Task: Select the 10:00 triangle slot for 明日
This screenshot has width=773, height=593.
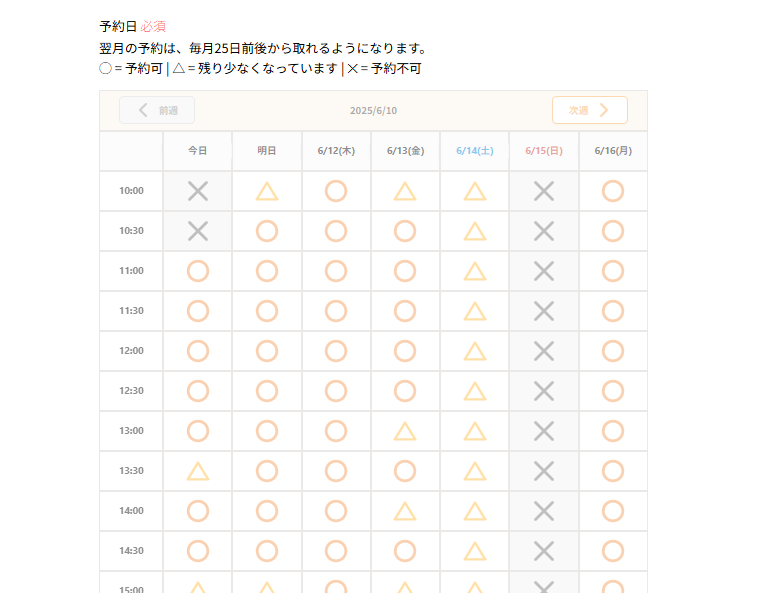Action: [x=267, y=191]
